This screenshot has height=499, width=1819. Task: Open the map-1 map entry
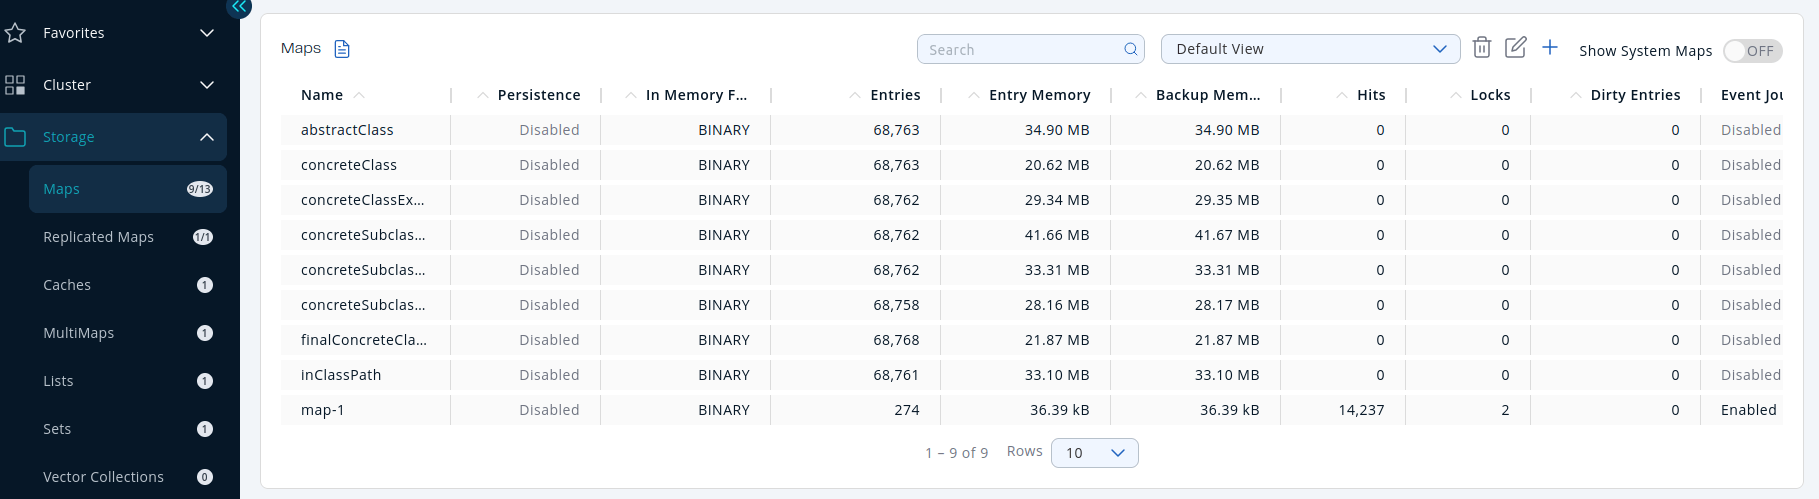point(322,410)
